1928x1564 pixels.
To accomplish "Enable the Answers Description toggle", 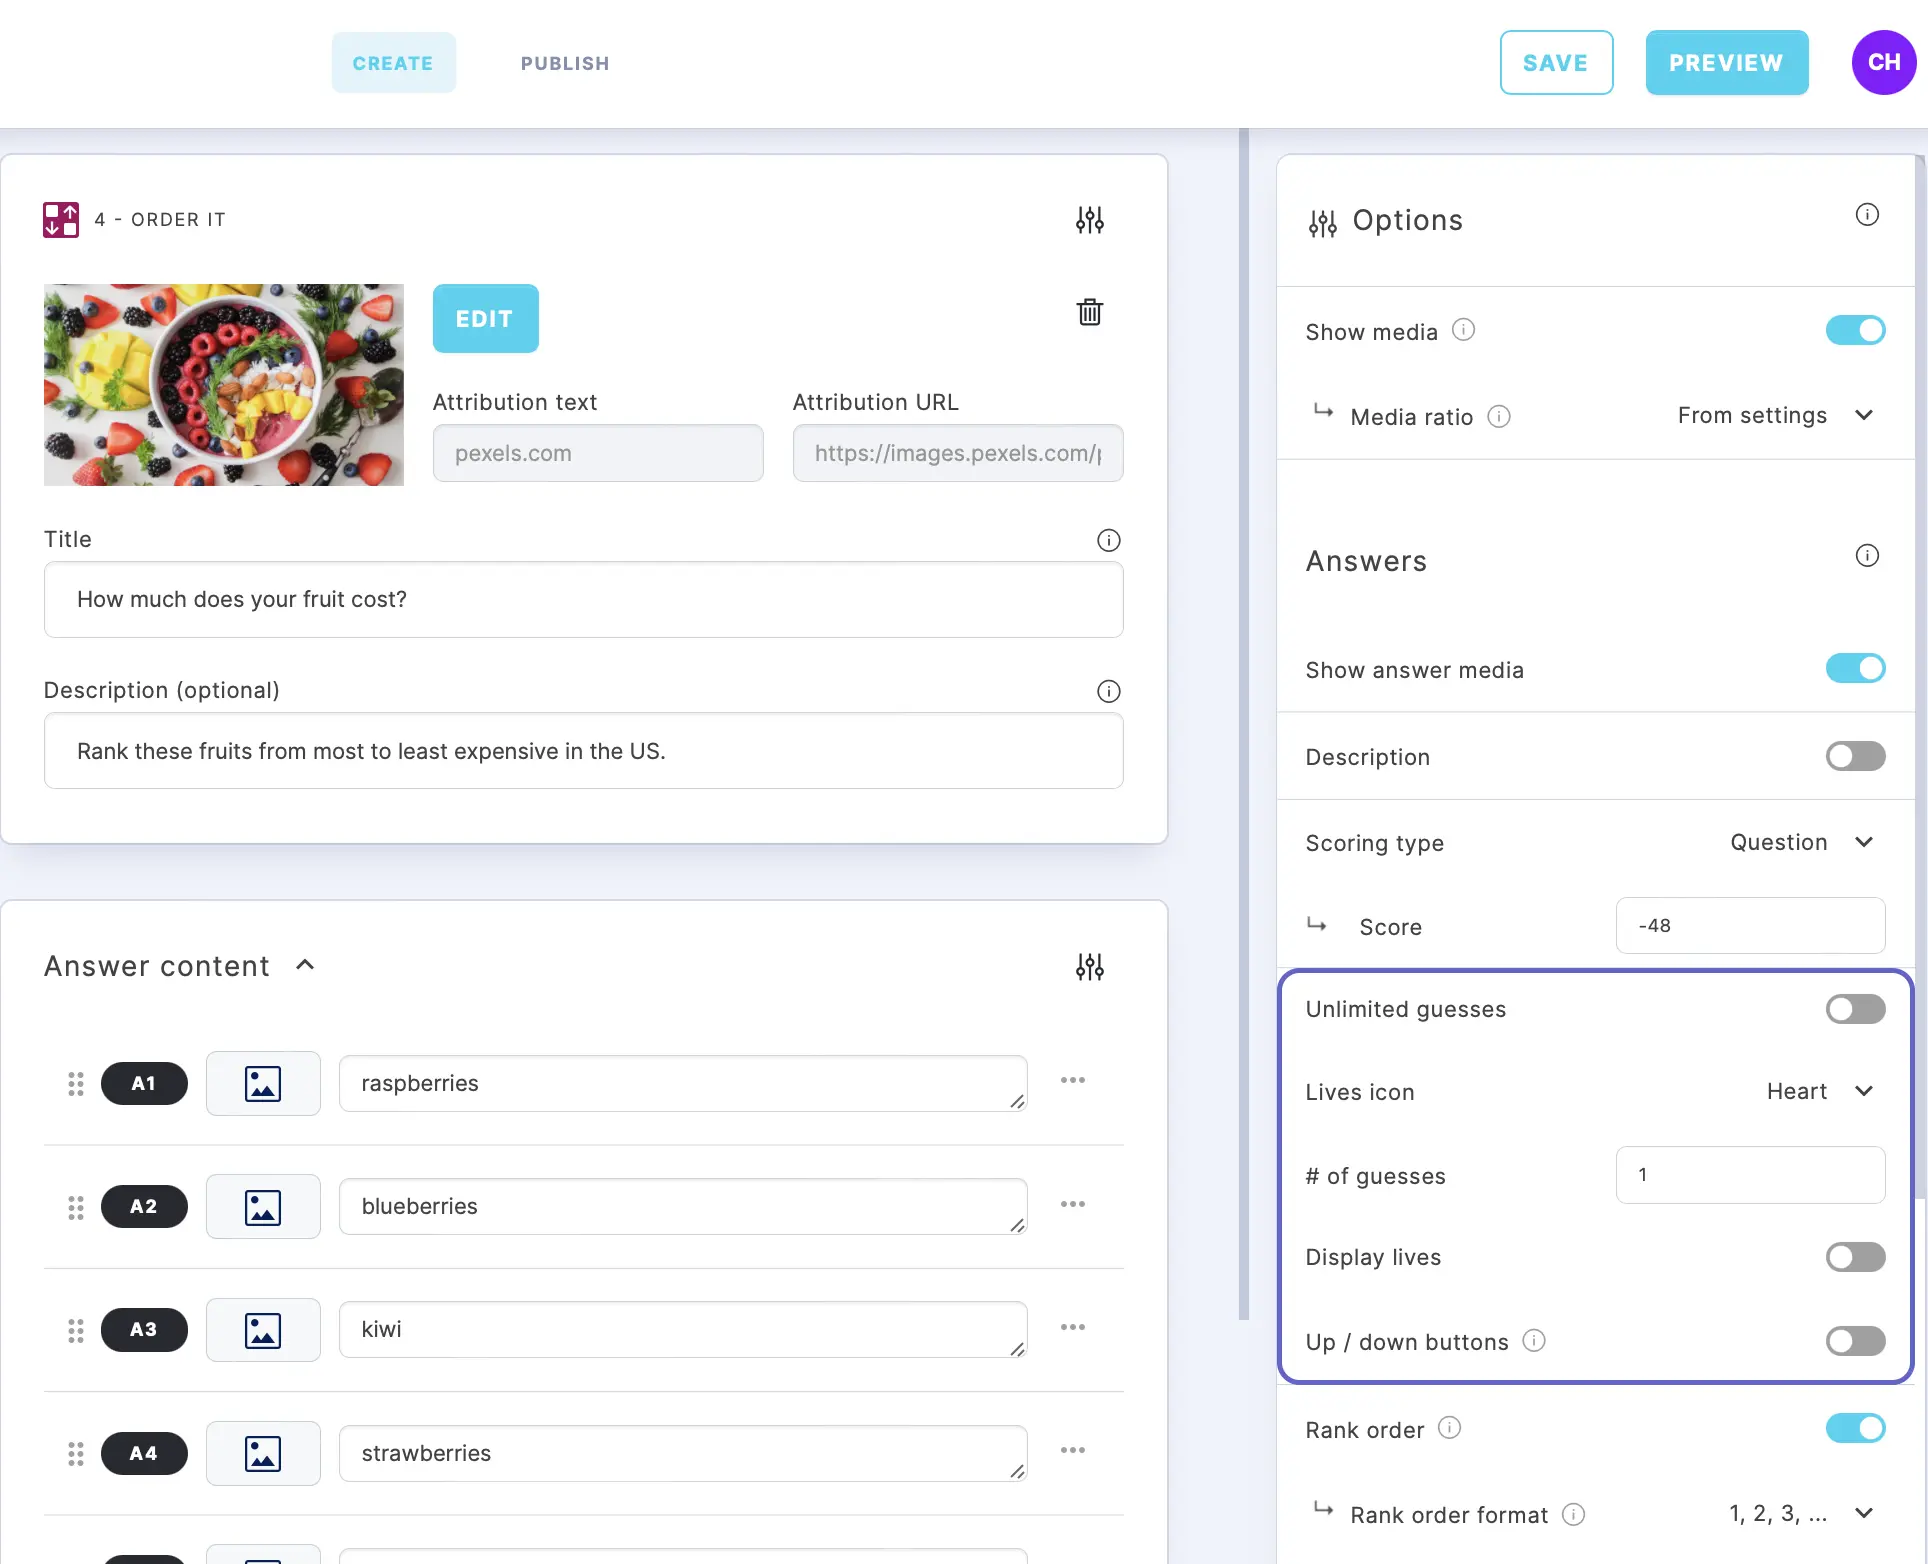I will pos(1856,756).
